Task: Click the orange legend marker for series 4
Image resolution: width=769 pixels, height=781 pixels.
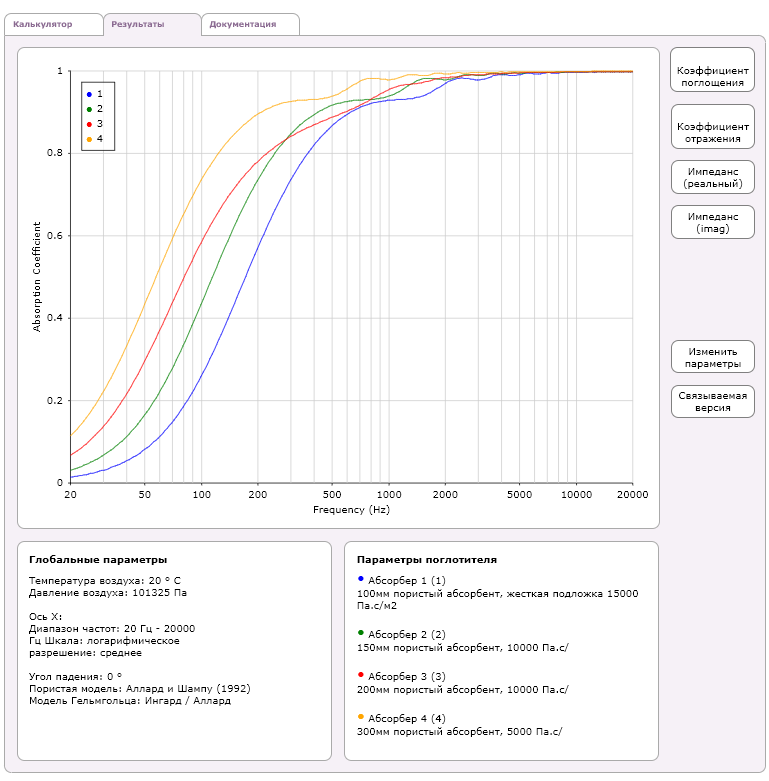Action: pos(89,138)
